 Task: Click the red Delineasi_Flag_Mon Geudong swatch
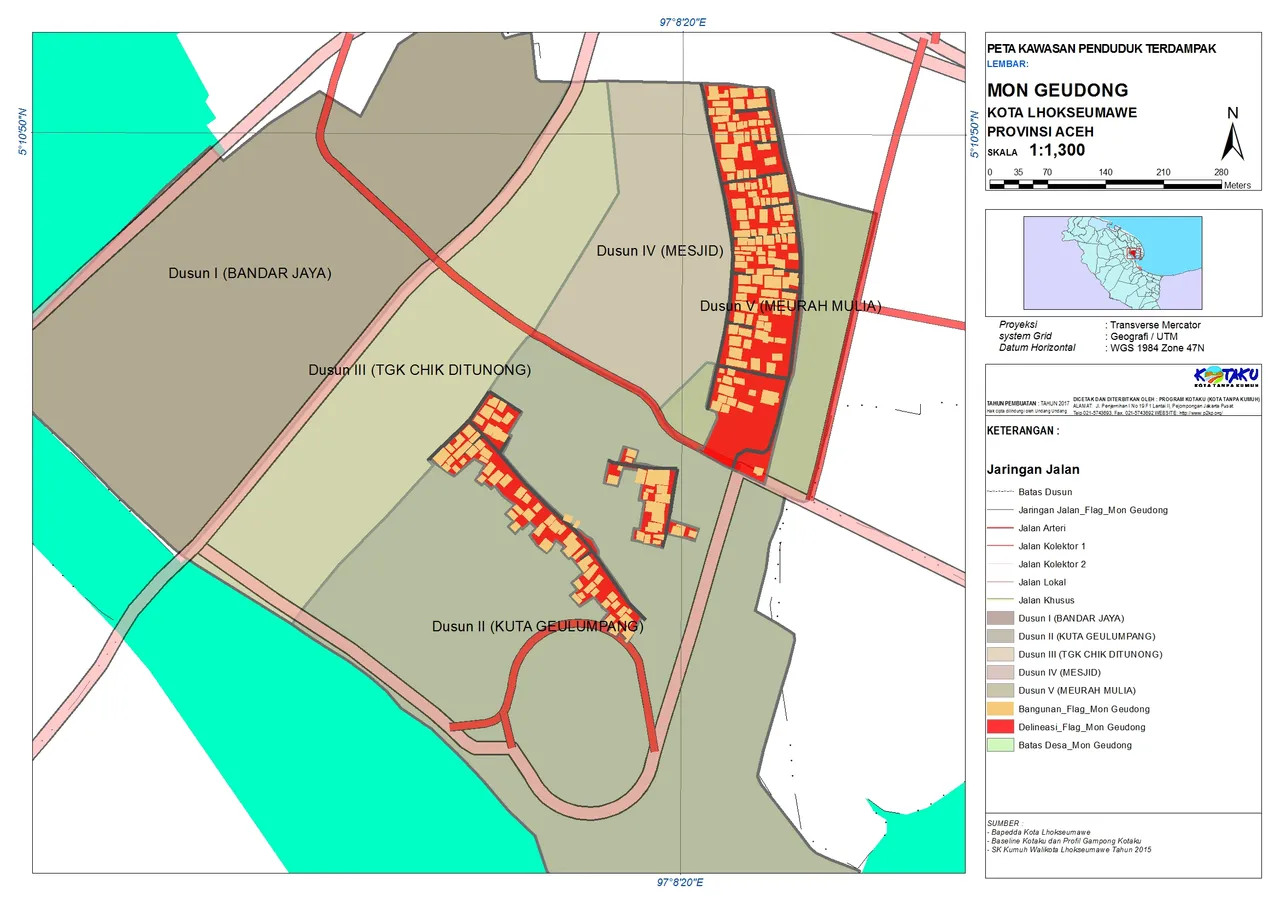pyautogui.click(x=1001, y=727)
